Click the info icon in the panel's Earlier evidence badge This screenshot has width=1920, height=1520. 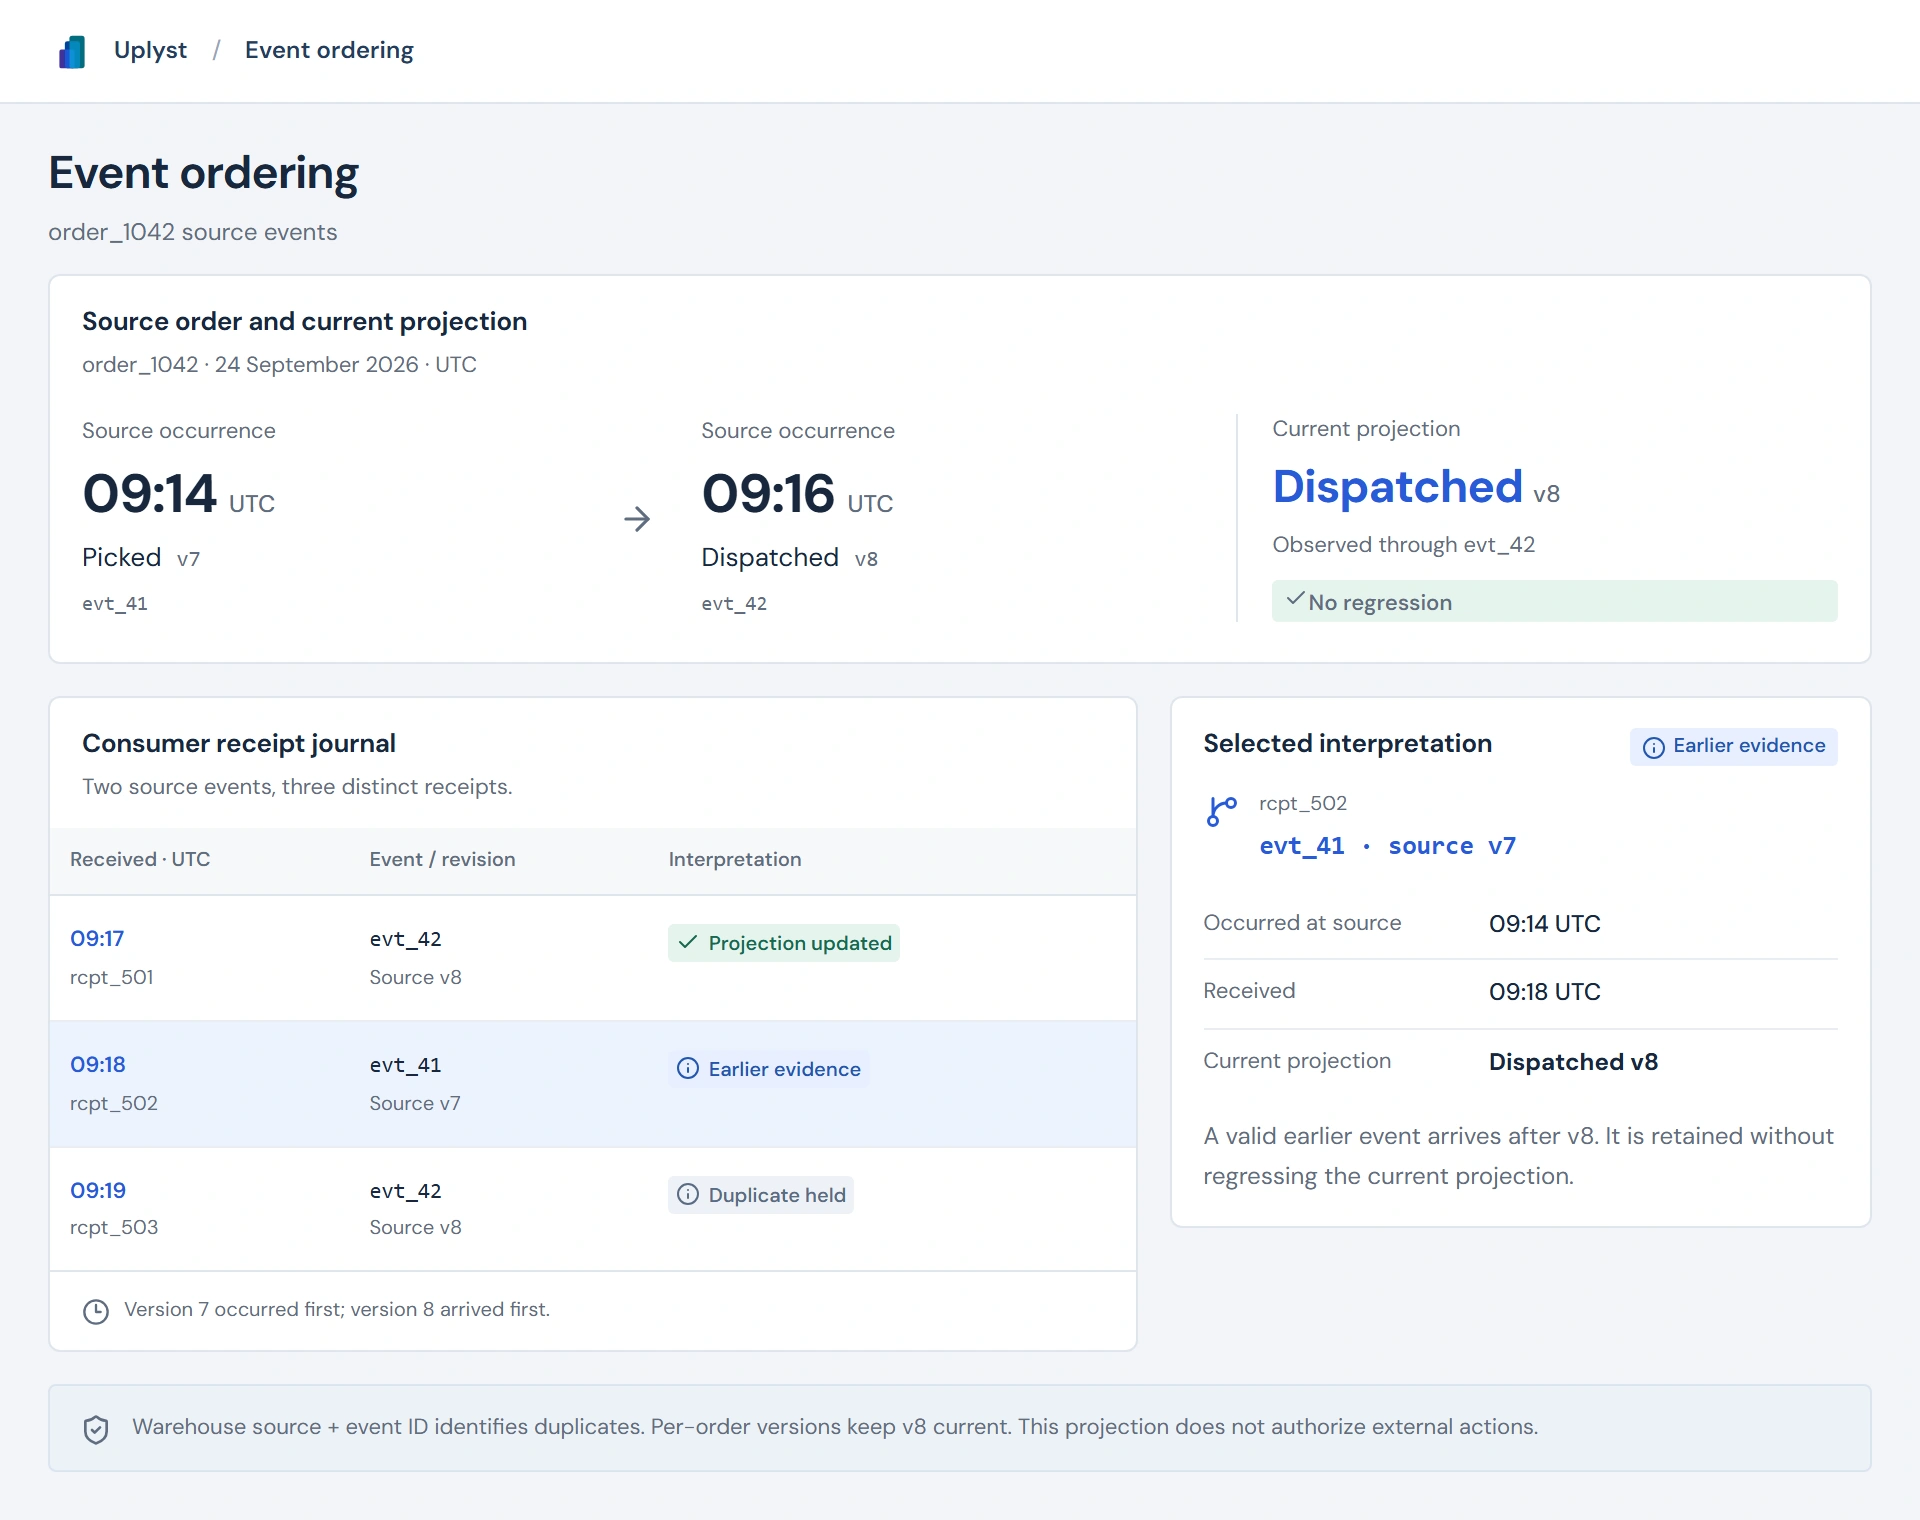(1654, 747)
